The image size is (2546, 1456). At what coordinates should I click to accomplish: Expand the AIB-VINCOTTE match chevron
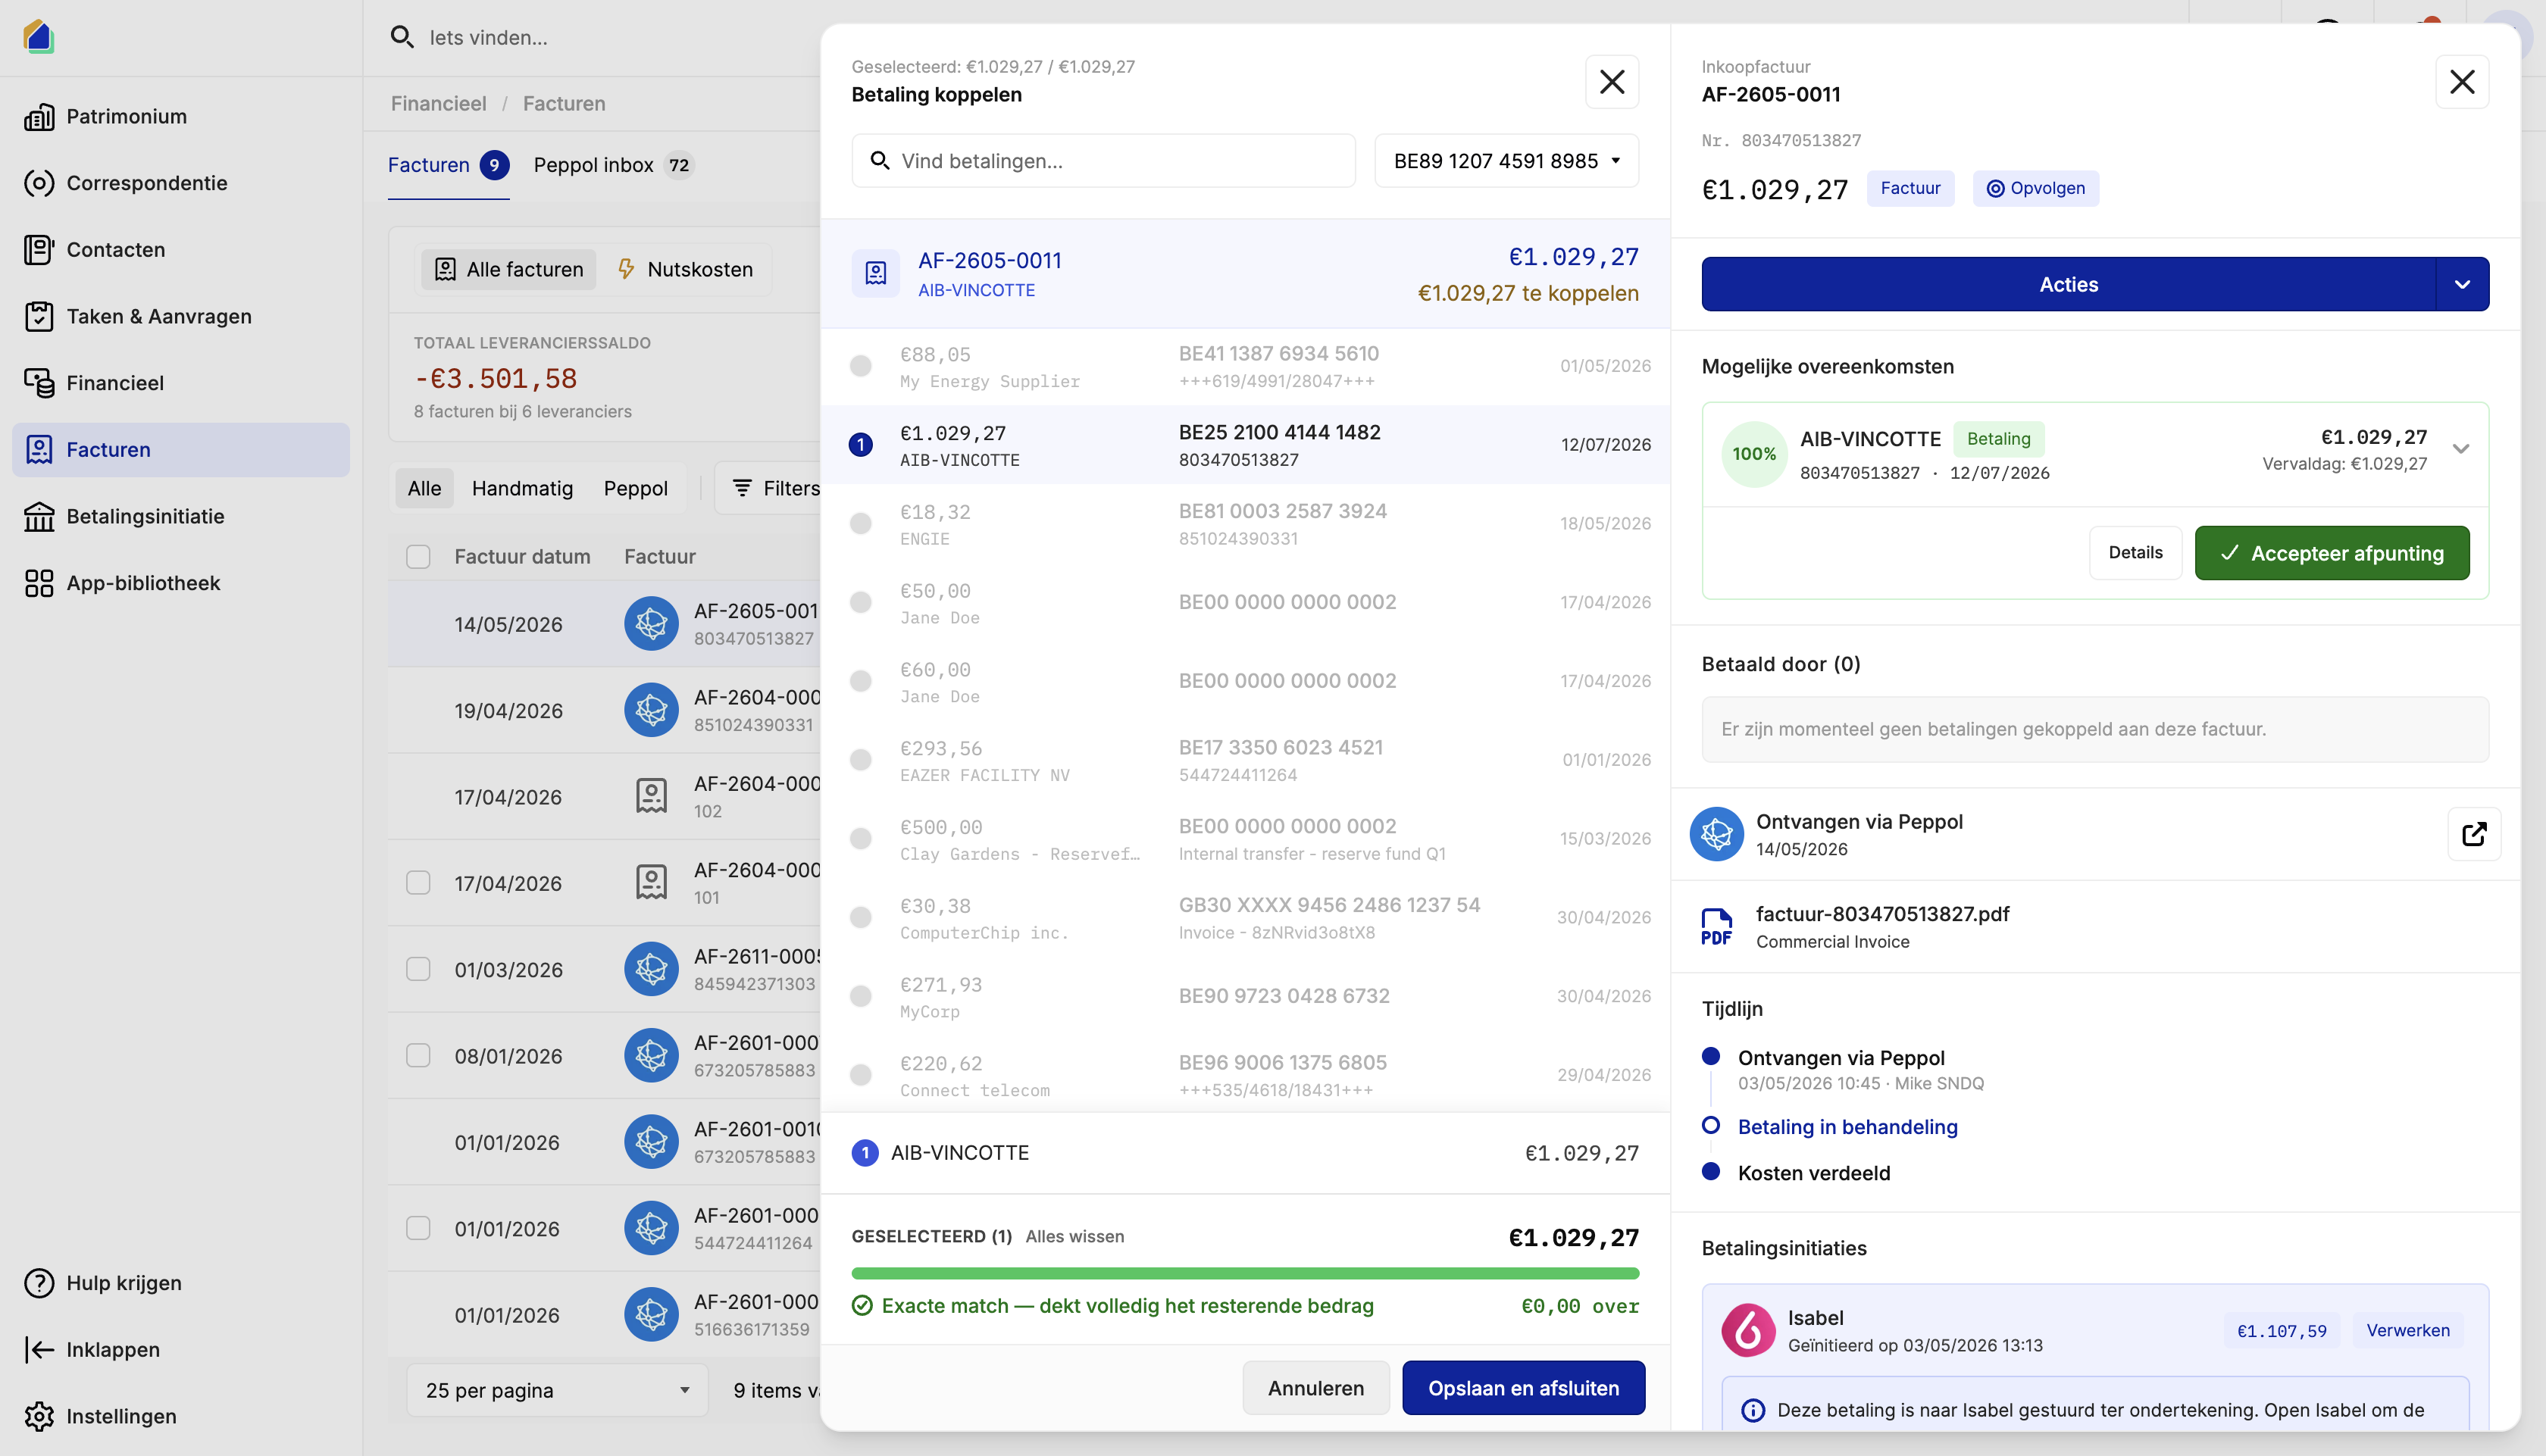[x=2461, y=449]
